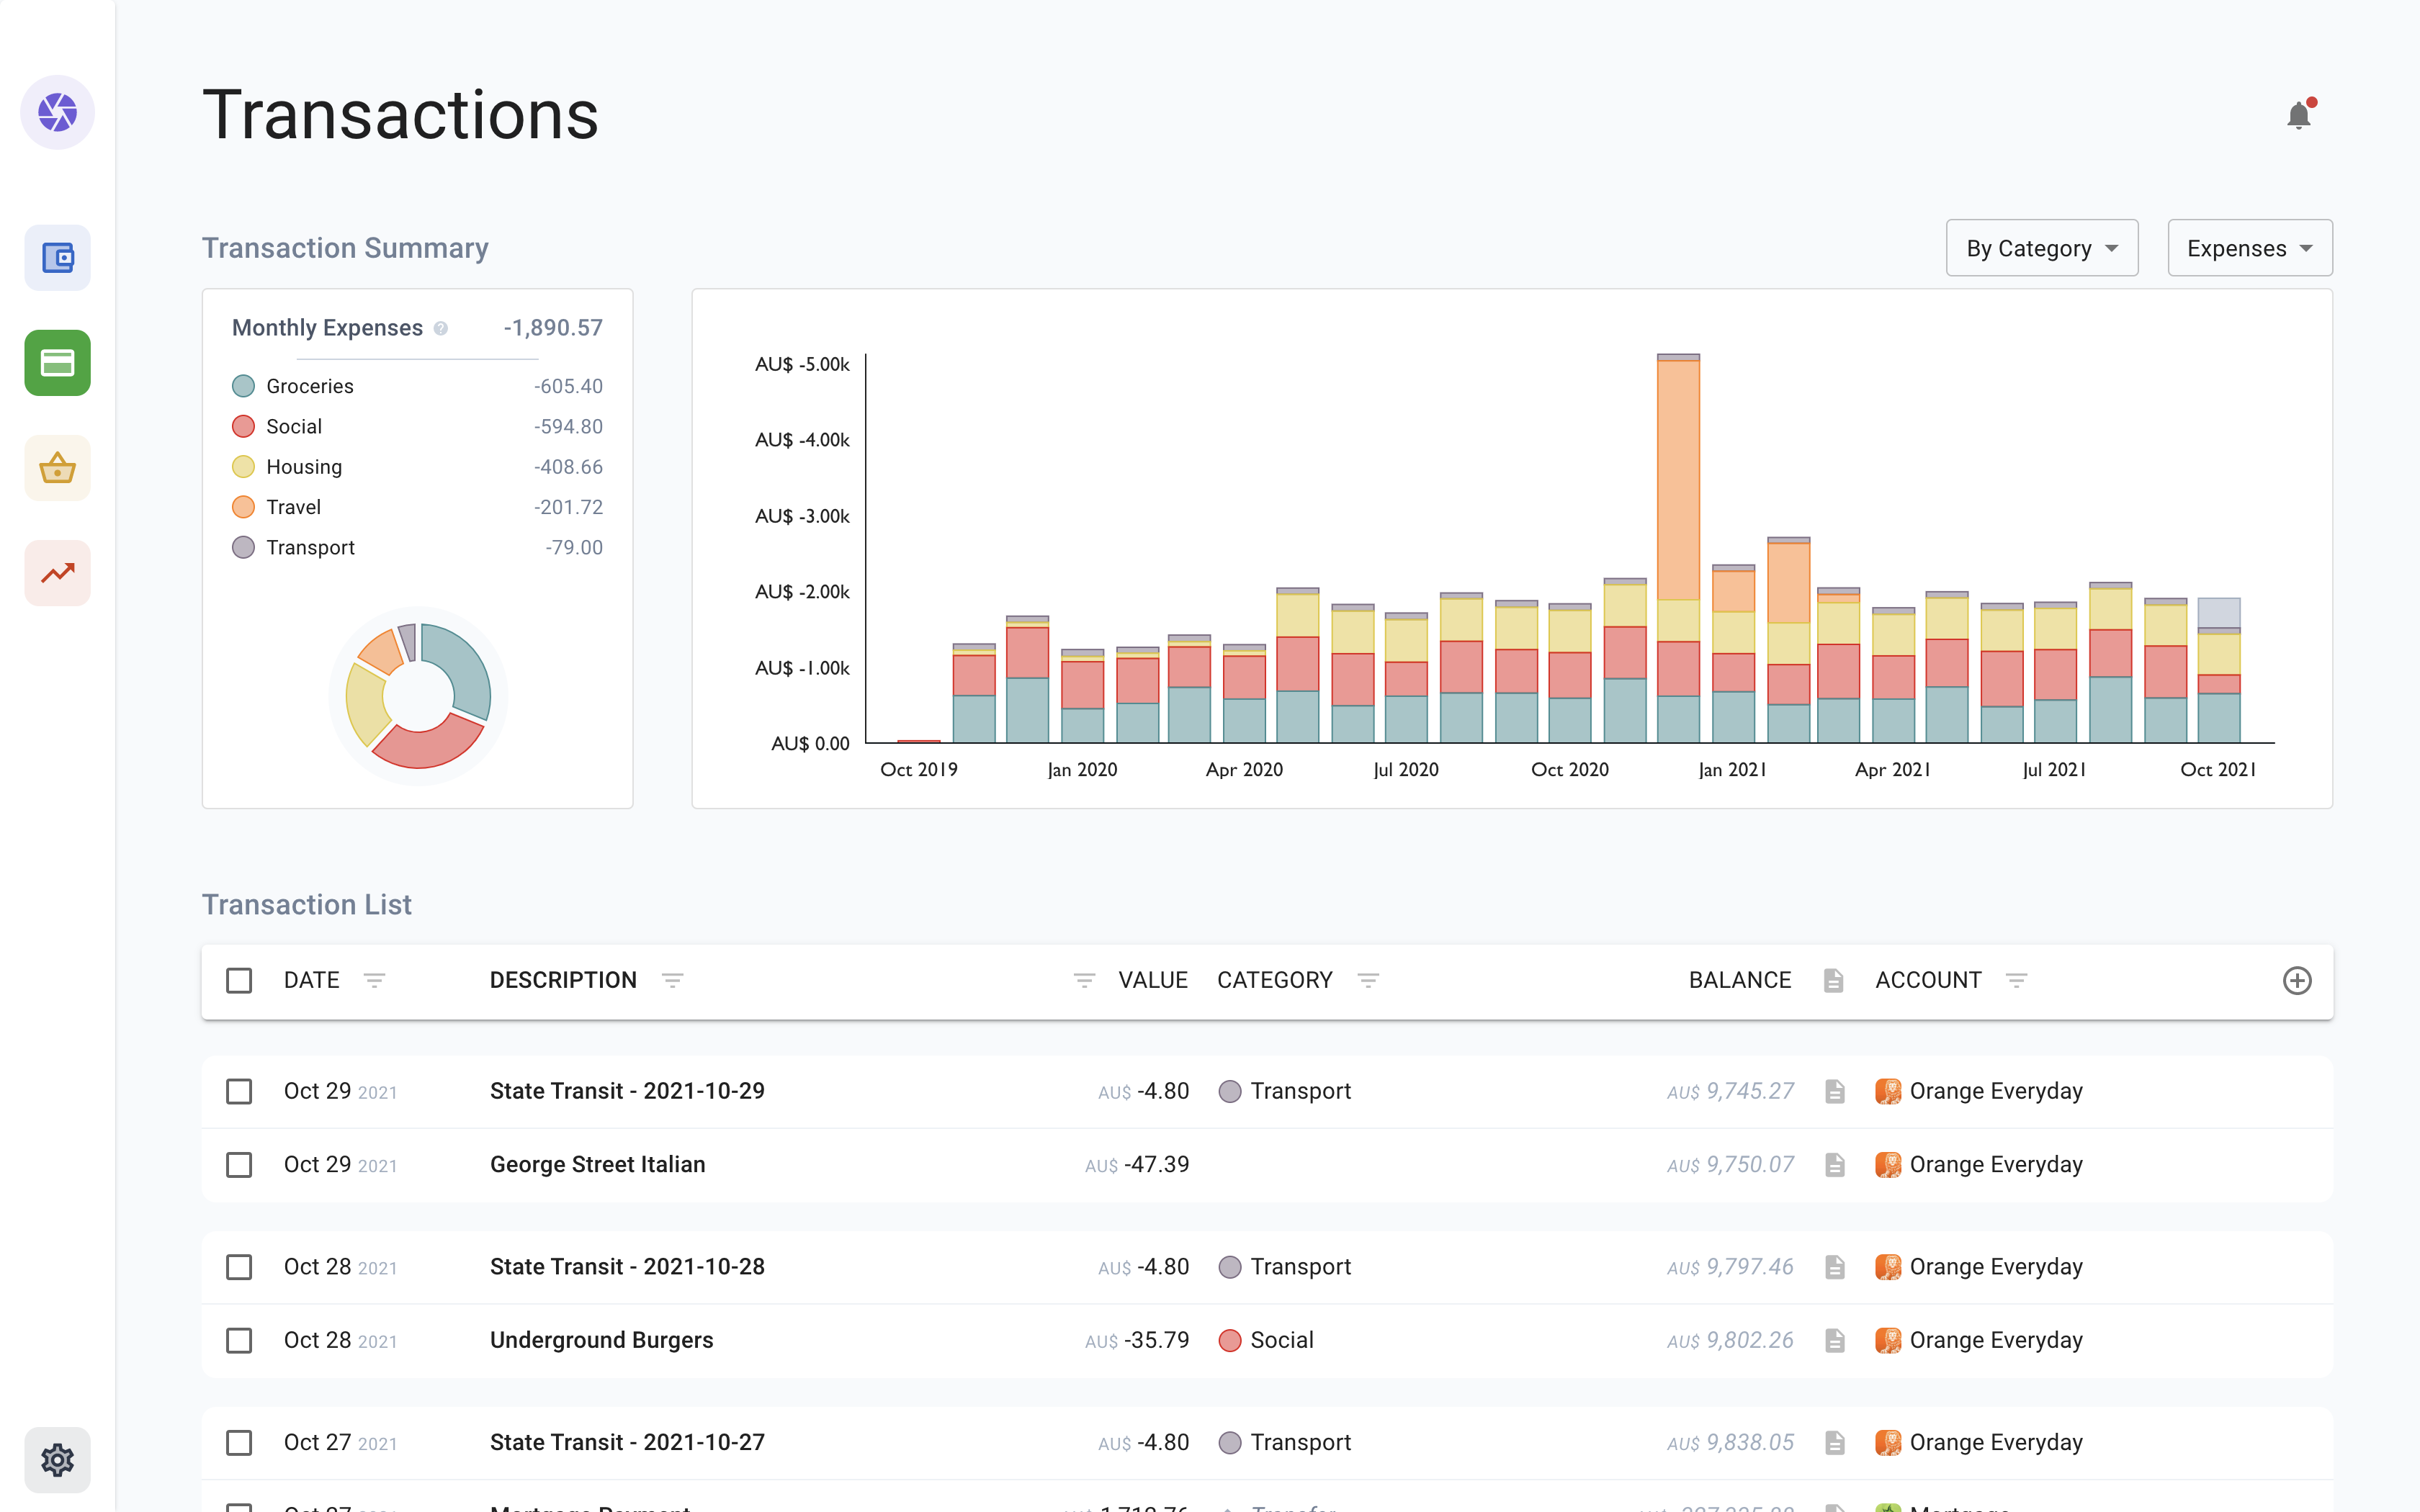The height and width of the screenshot is (1512, 2420).
Task: Open the shopping basket sidebar icon
Action: (x=57, y=468)
